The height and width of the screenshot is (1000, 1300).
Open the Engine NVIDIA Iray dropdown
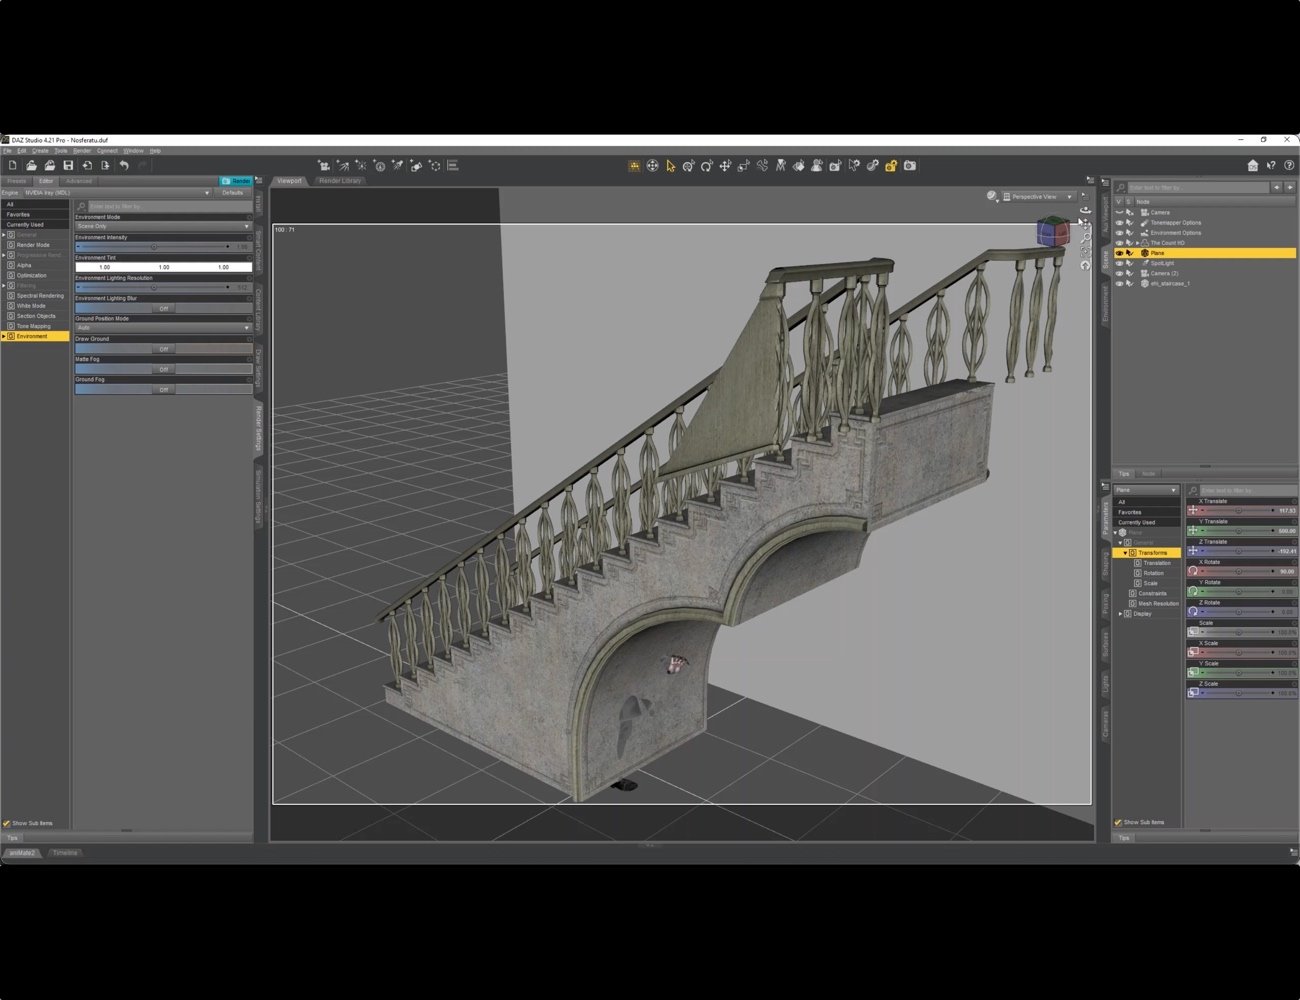pos(116,193)
